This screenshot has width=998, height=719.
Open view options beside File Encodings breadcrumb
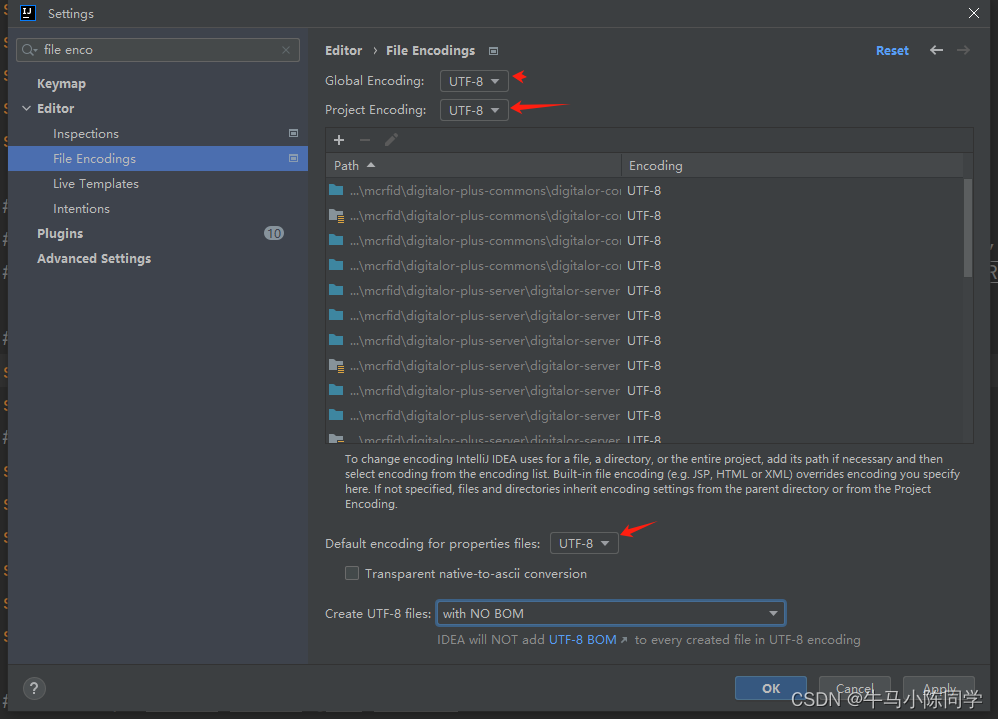[x=493, y=50]
